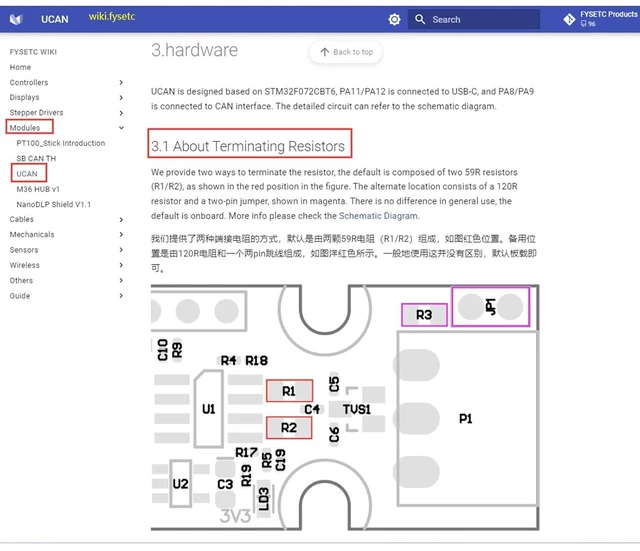Click the wiki.fysetc text in header
Screen dimensions: 640x551
point(112,17)
